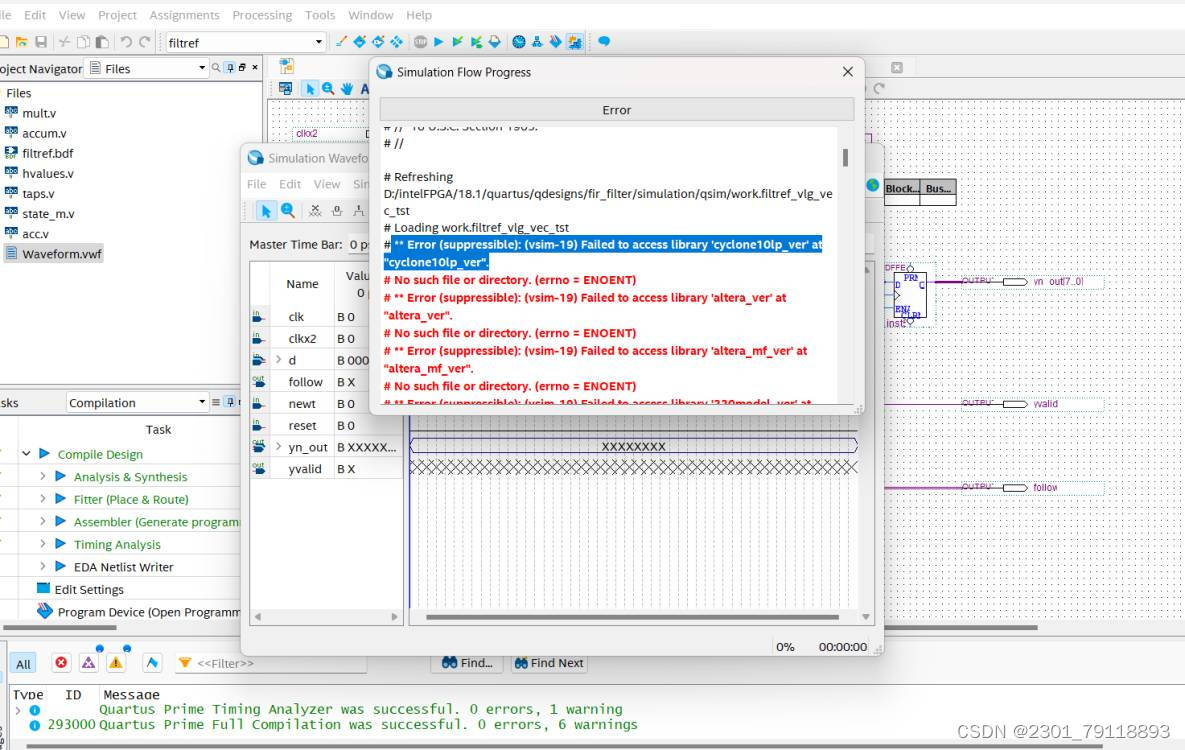Toggle error messages filter button
Viewport: 1185px width, 750px height.
point(62,663)
